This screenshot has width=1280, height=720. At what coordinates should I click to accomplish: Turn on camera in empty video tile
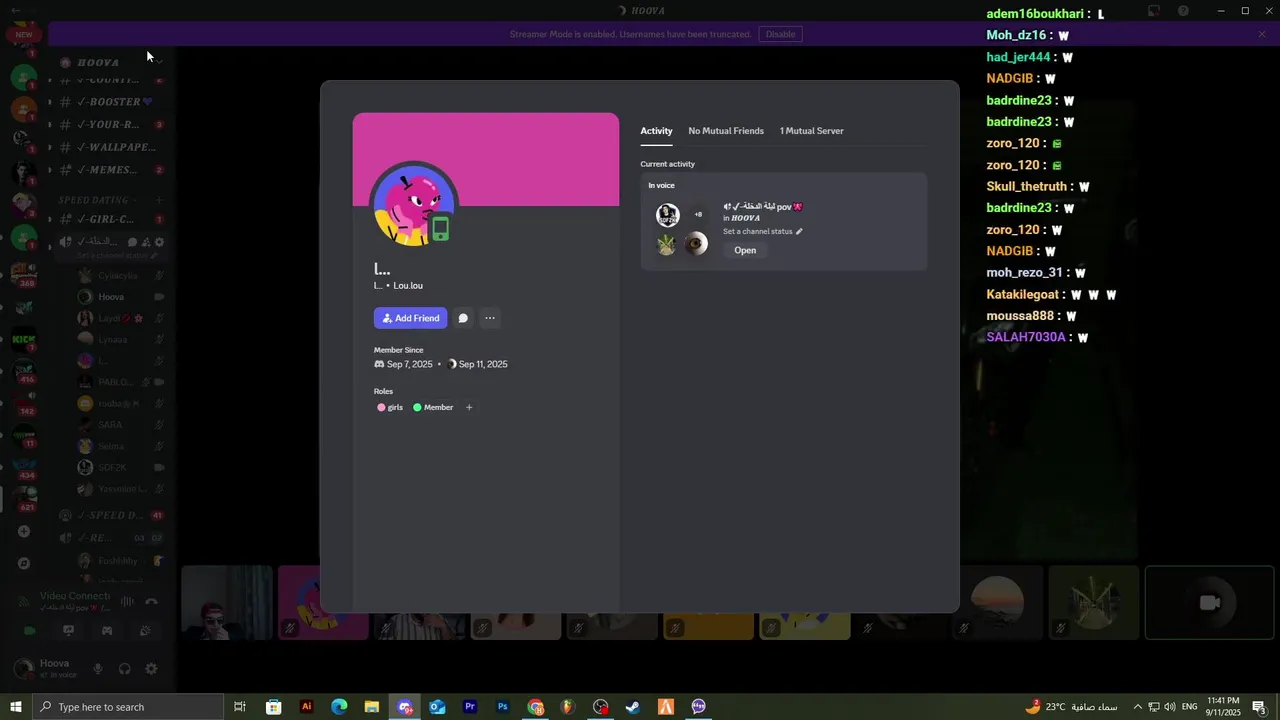coord(1209,602)
